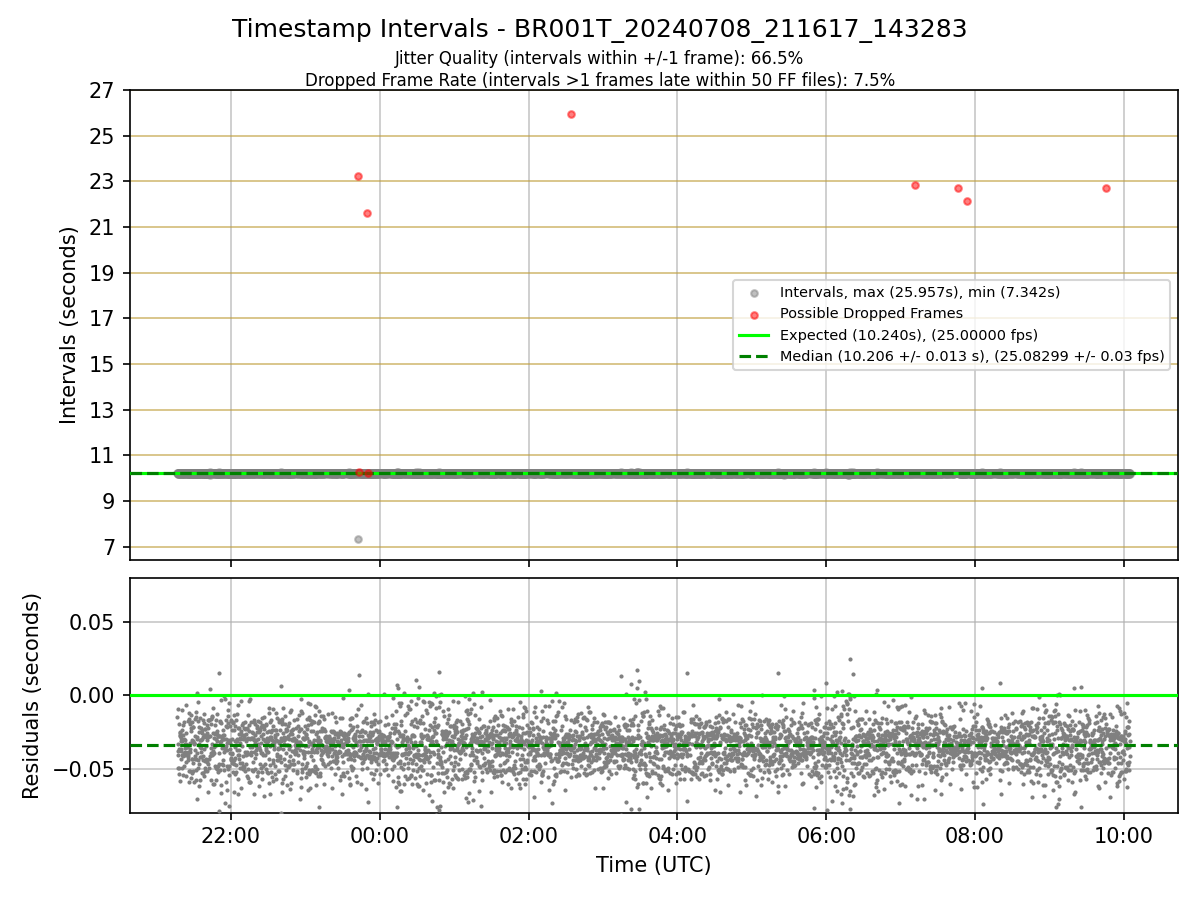Click the red point near 22 seconds just before 08:00
The height and width of the screenshot is (900, 1200).
(x=967, y=201)
